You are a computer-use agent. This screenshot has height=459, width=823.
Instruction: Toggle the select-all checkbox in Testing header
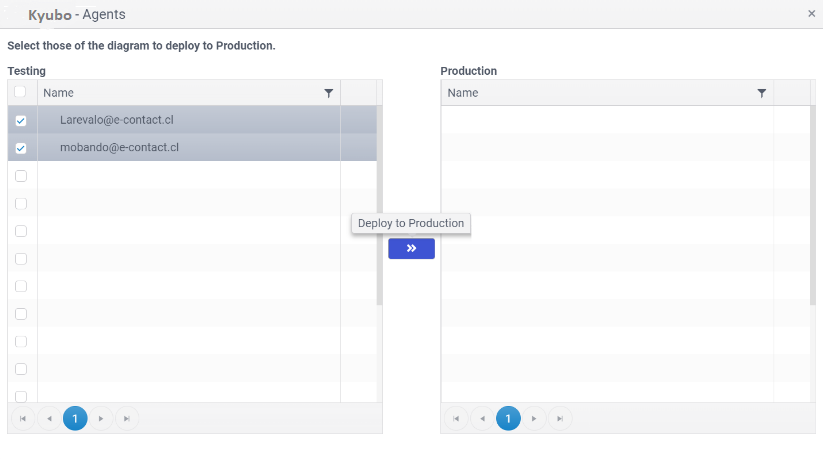(21, 92)
